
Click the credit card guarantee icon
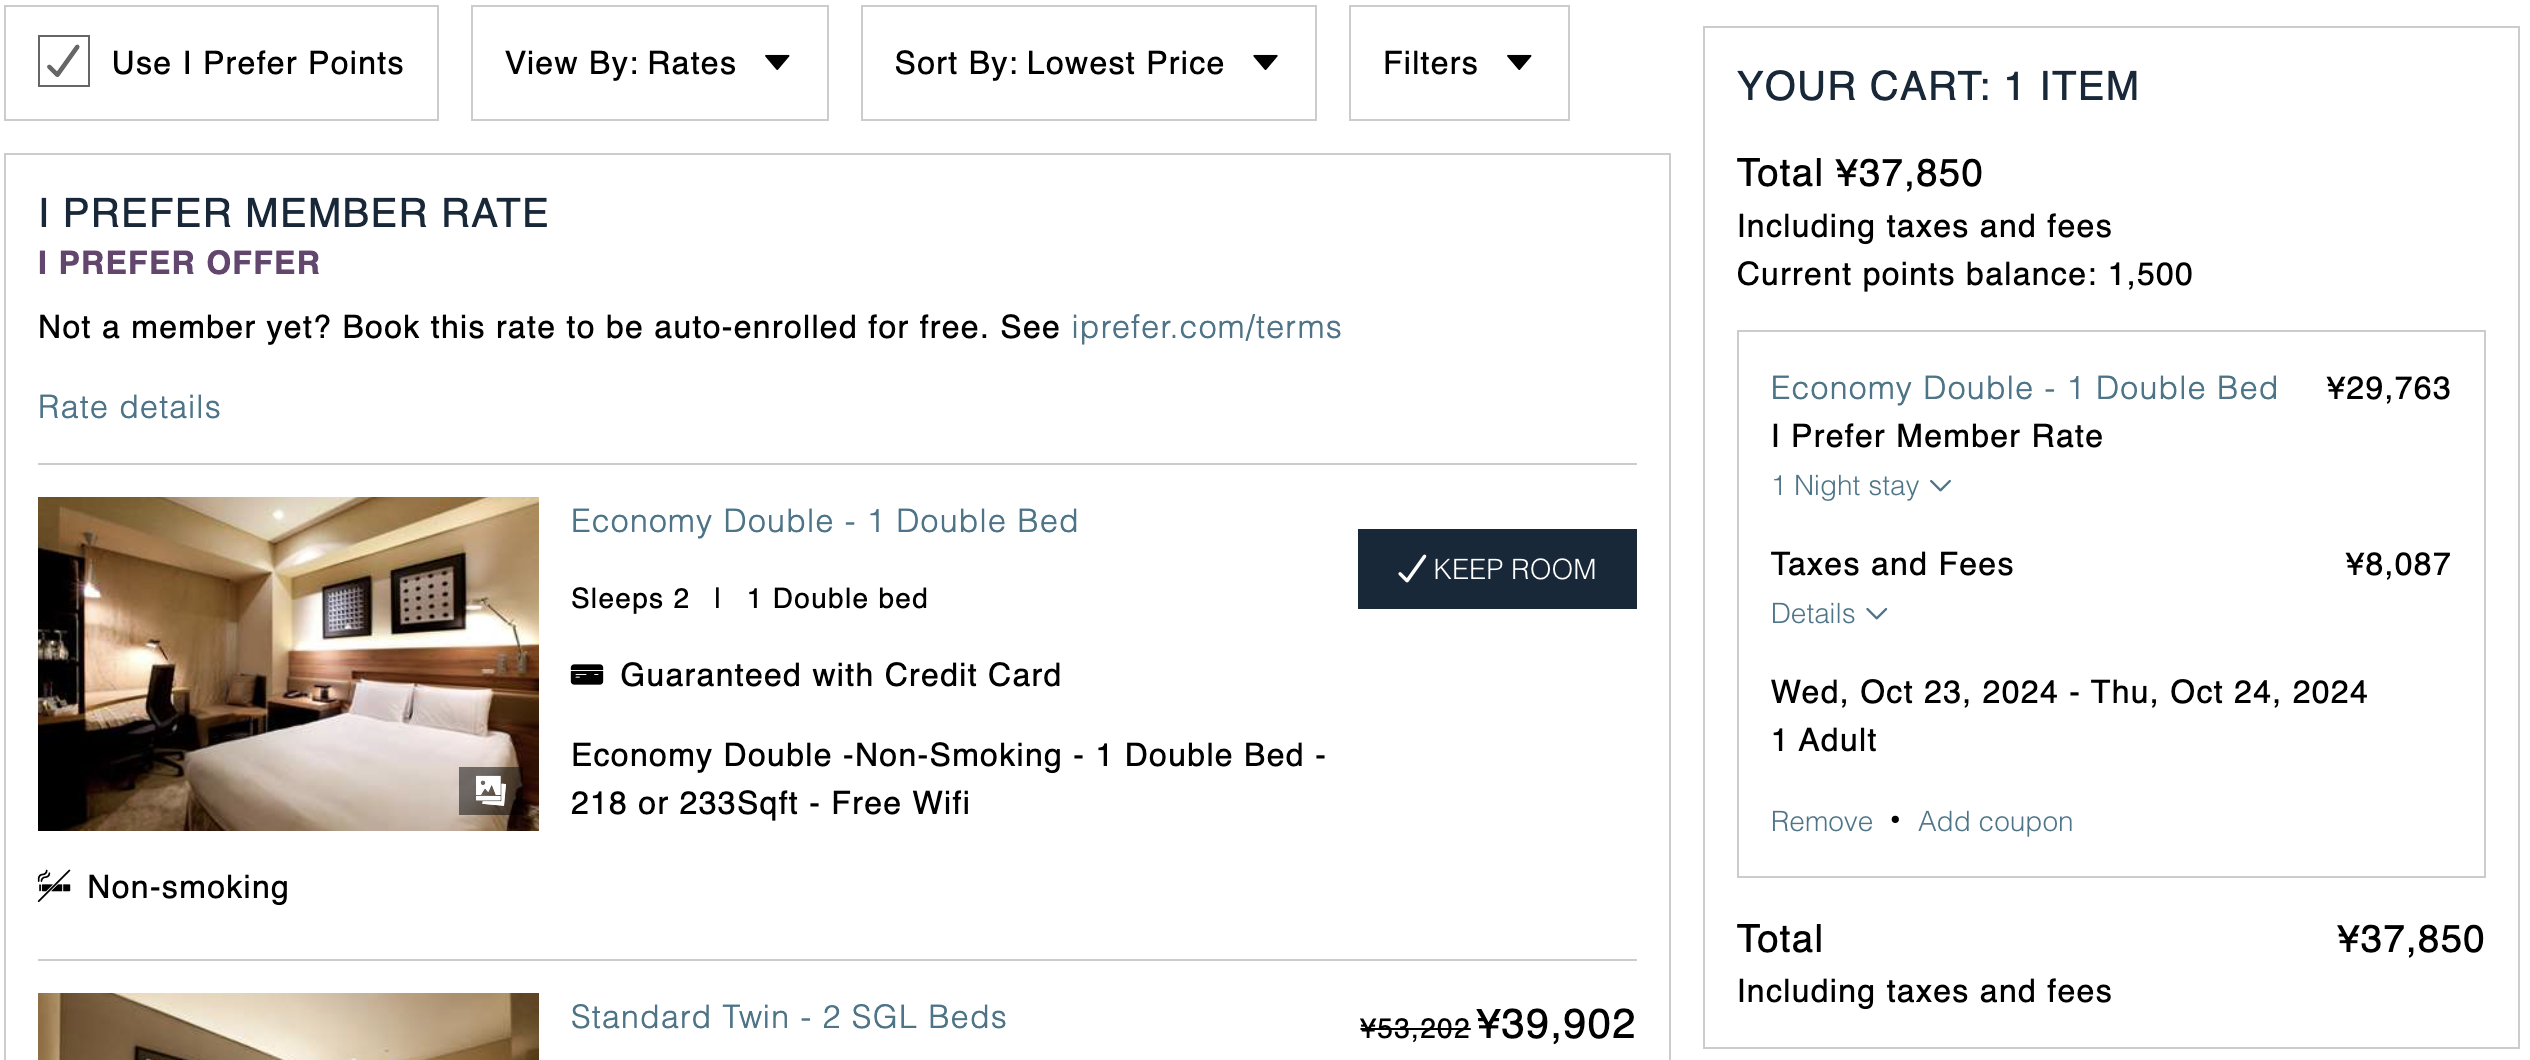coord(587,675)
